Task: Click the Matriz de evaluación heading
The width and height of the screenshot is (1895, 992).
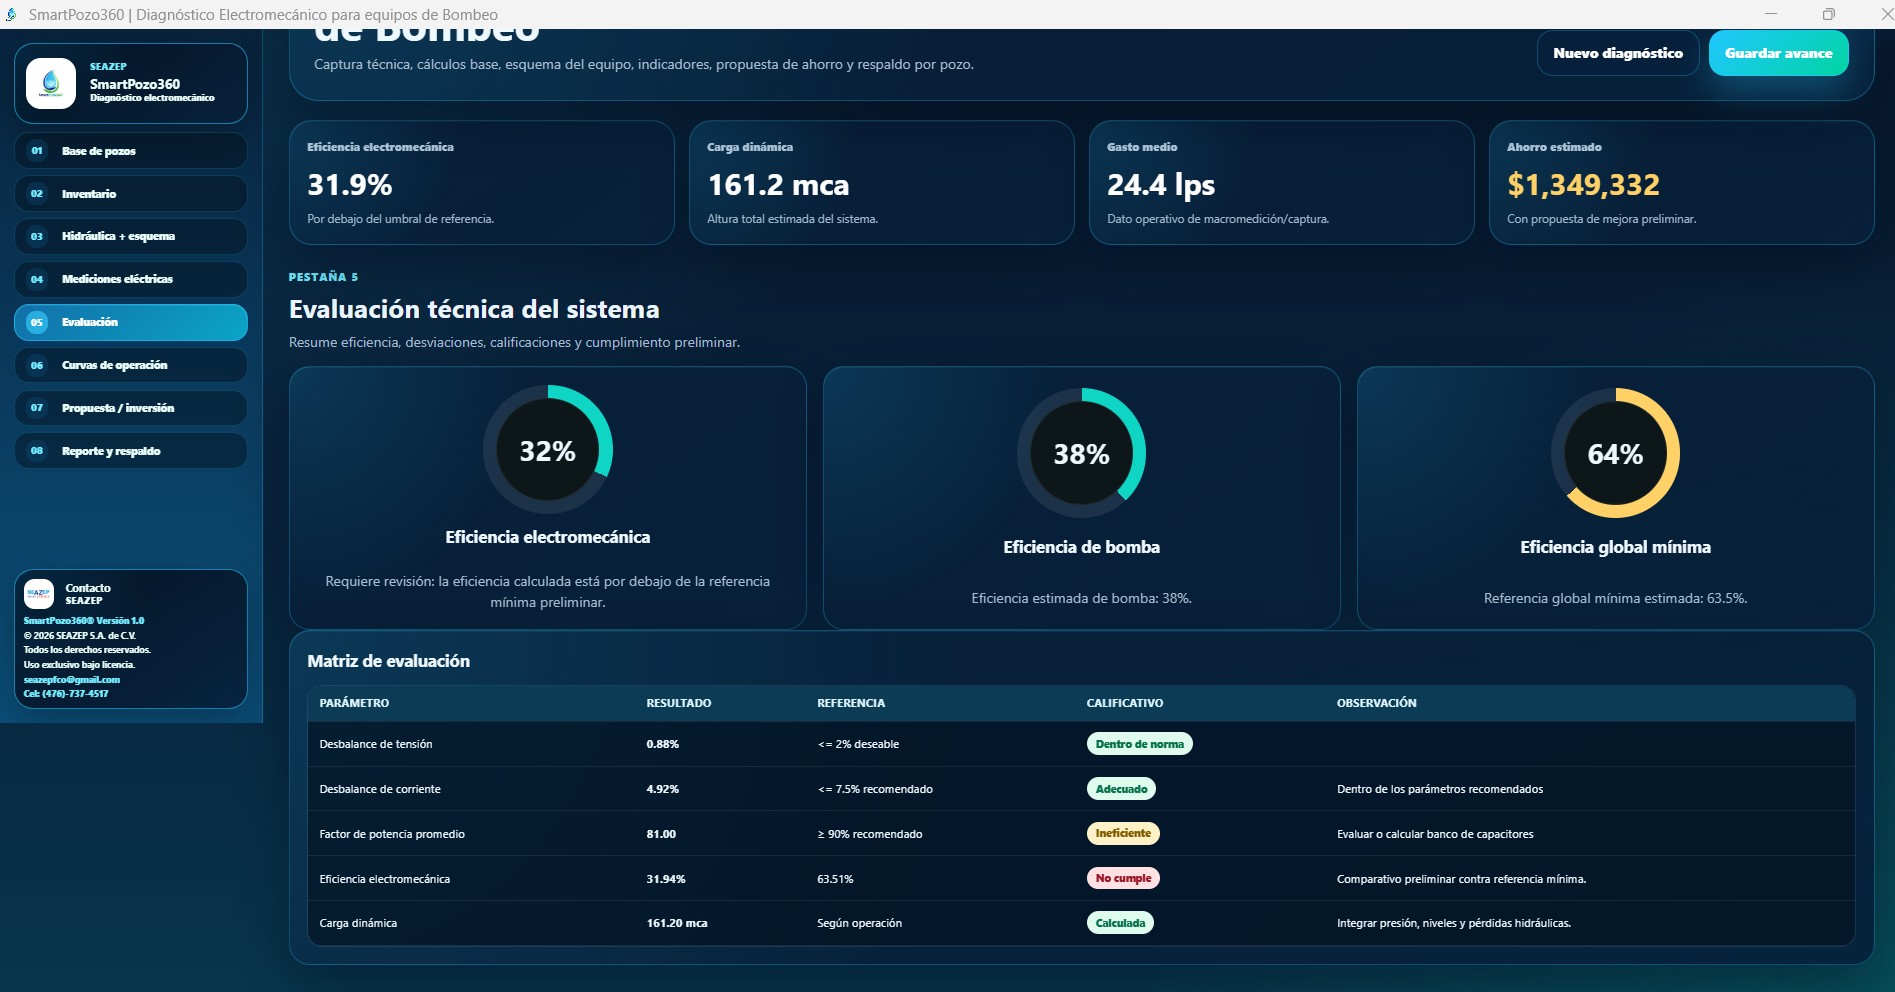Action: tap(389, 661)
